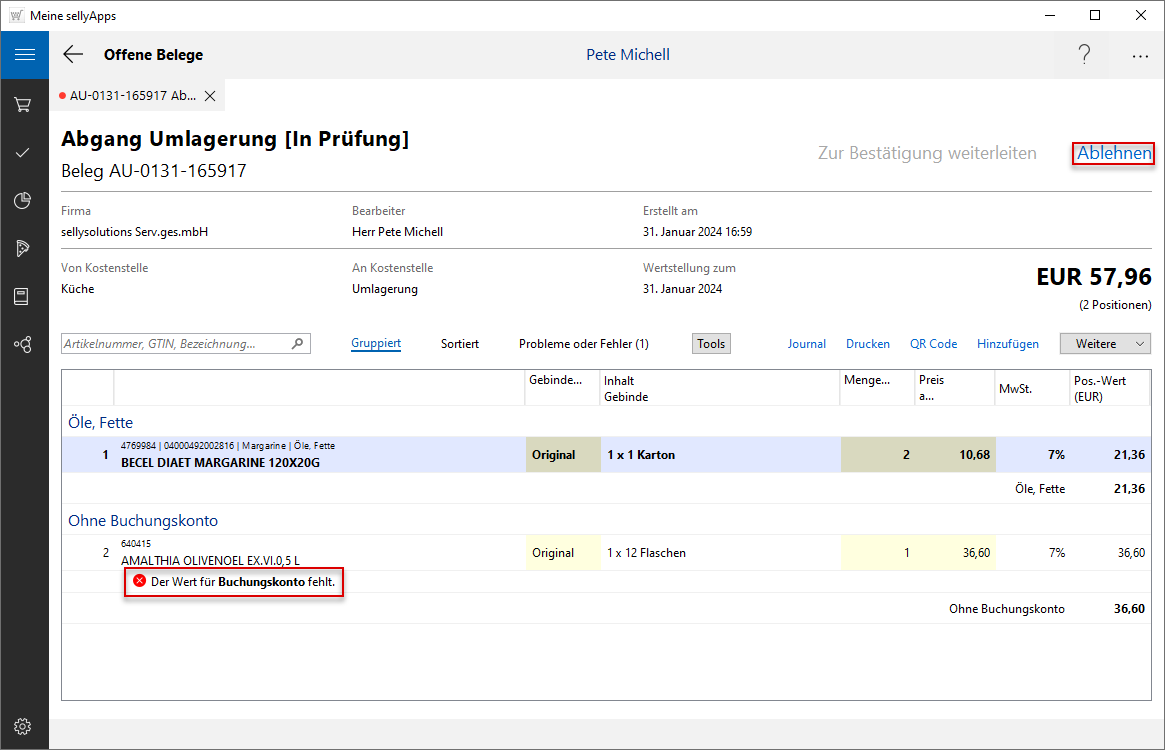Open the share nodes sidebar icon

pos(23,345)
